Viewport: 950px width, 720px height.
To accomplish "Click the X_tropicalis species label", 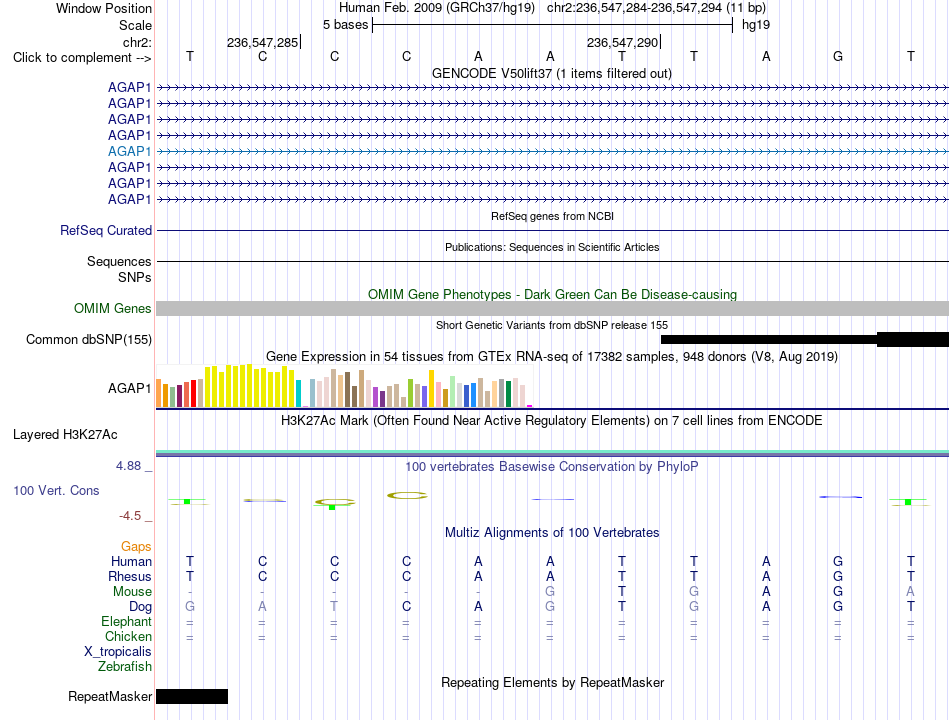I will point(118,652).
